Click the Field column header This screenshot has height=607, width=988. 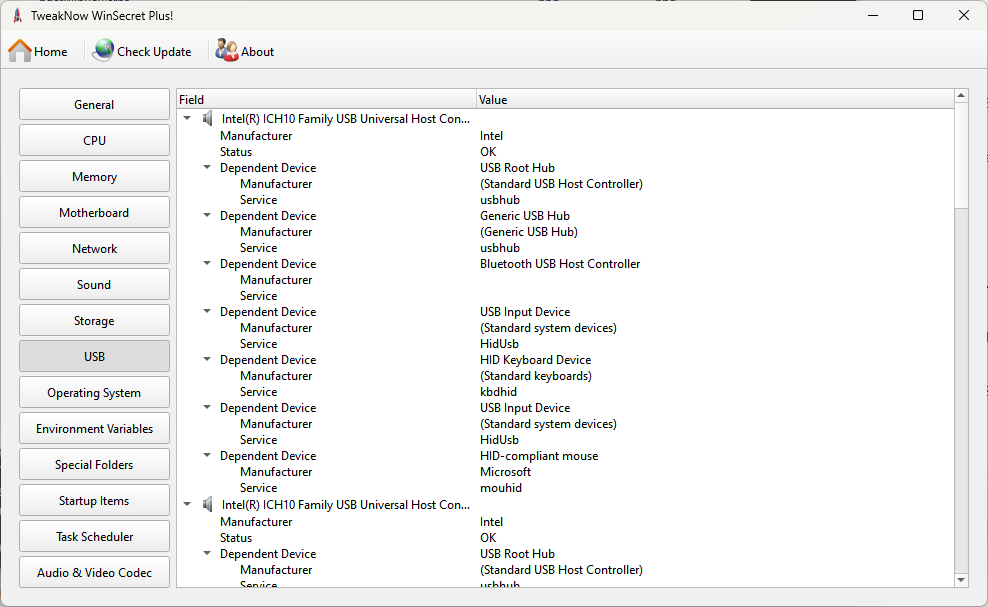326,99
